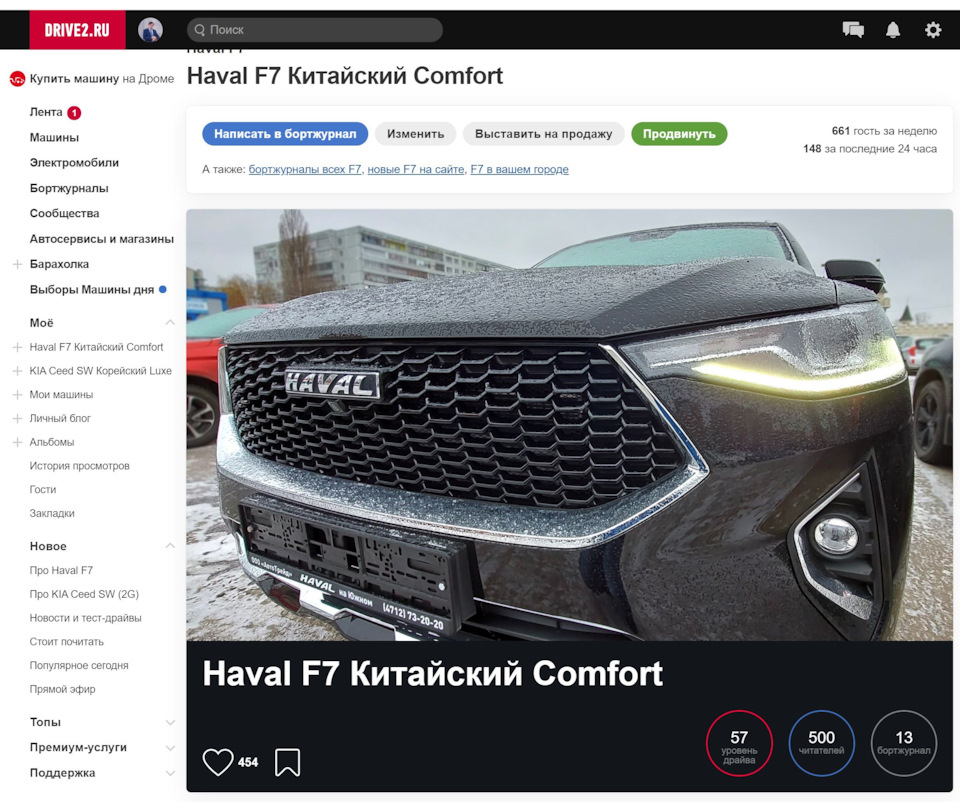
Task: Click the Haval car main photo
Action: point(569,425)
